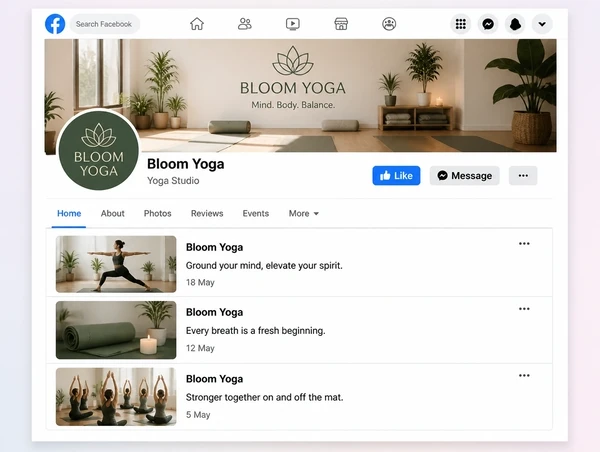Screen dimensions: 600x452
Task: Open the page options three-dot button
Action: coord(523,176)
